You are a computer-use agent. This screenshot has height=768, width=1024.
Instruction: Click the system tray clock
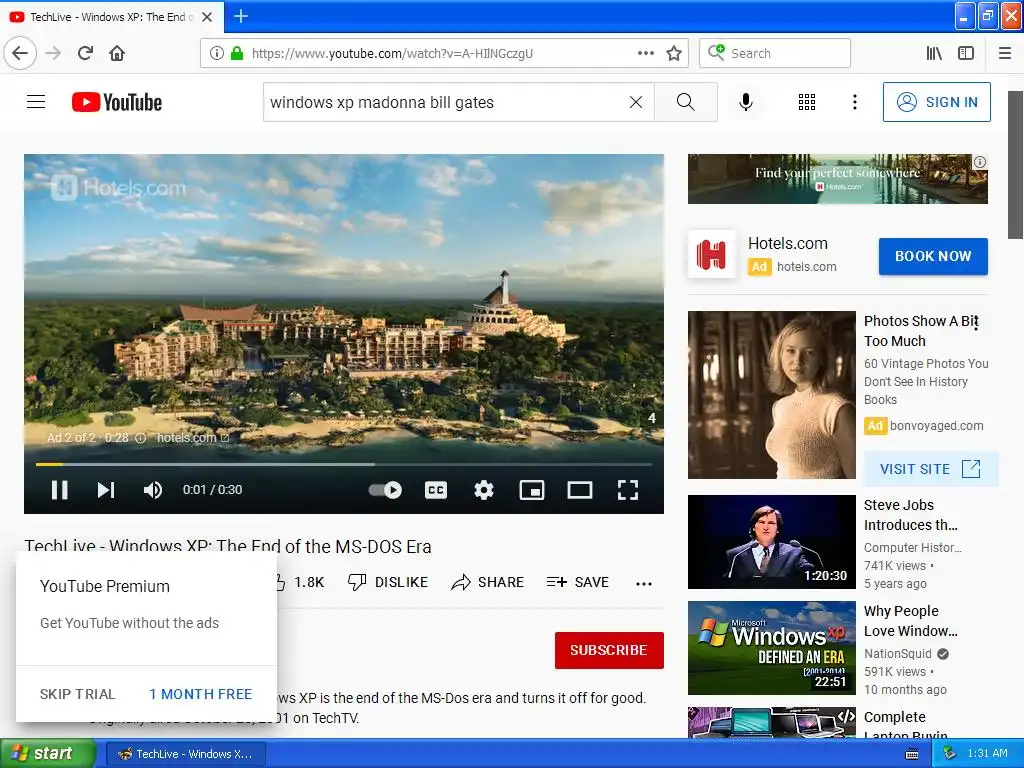click(987, 753)
